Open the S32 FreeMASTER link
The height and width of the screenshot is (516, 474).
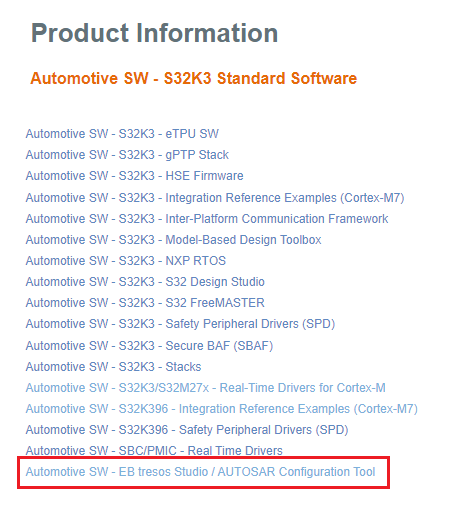145,303
